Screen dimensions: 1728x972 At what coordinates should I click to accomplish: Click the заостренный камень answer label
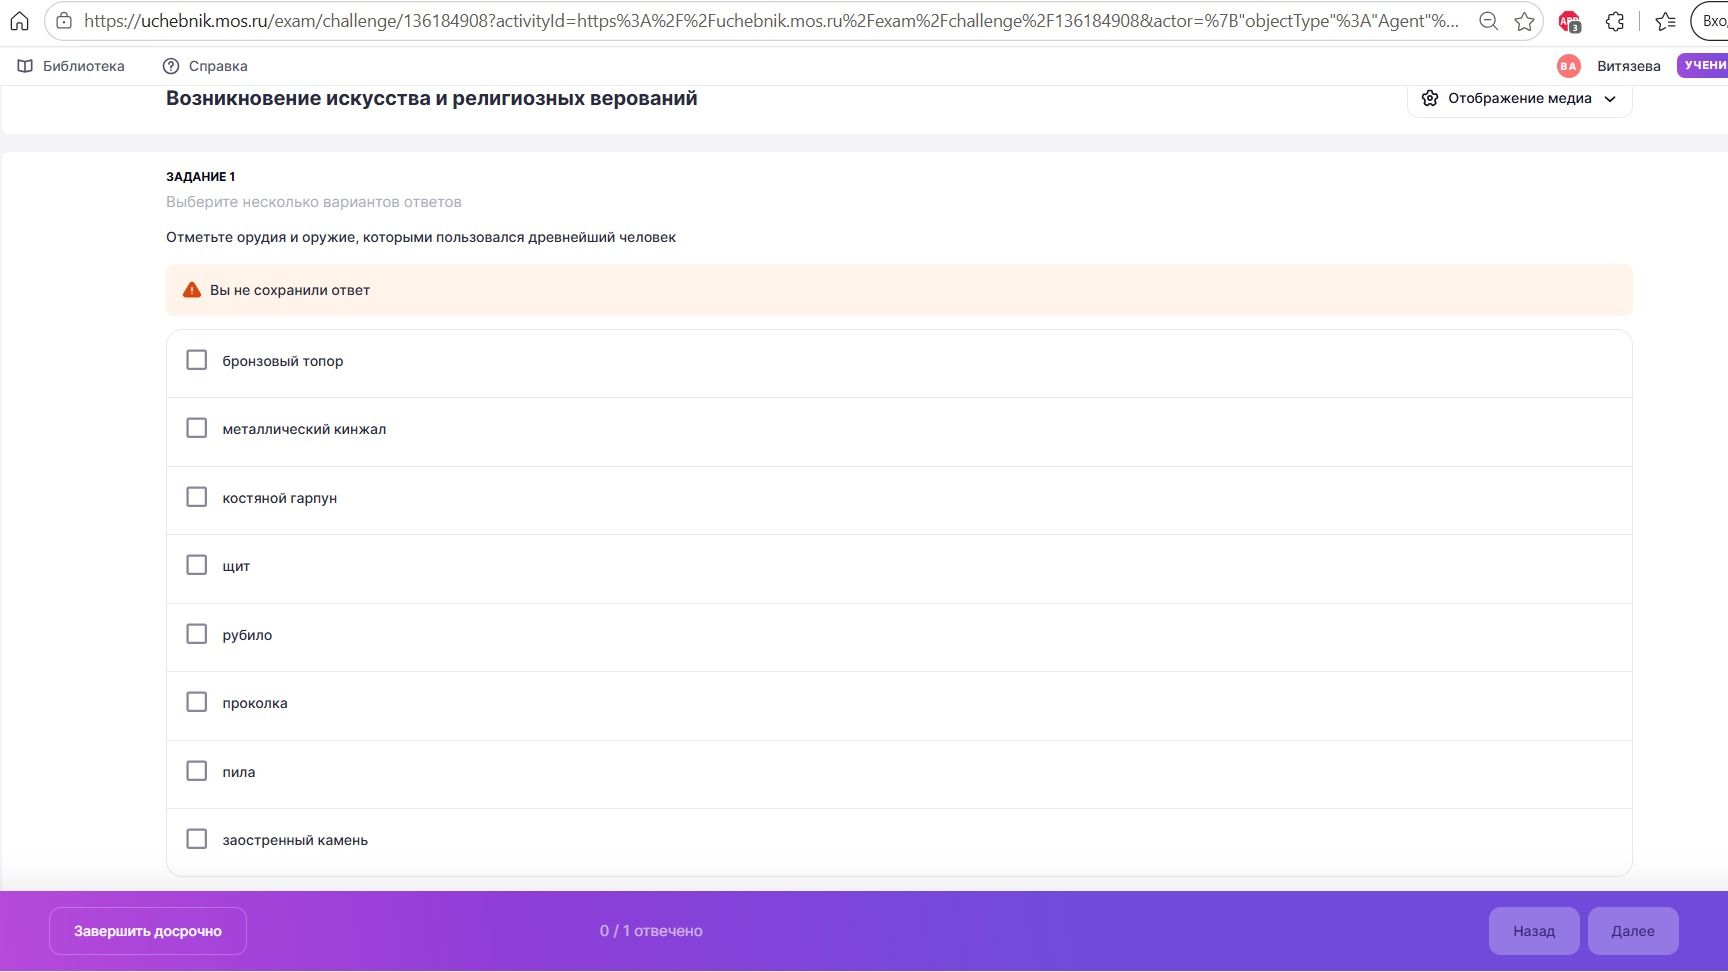(295, 840)
